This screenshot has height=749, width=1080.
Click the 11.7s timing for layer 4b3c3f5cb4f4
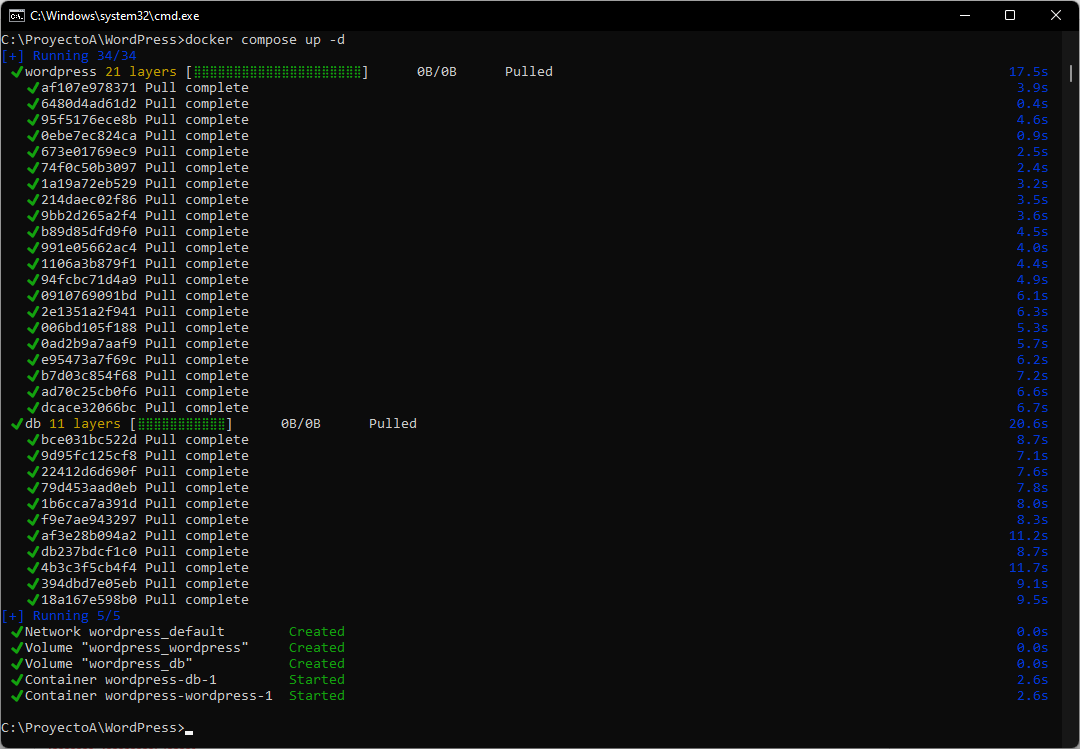click(1028, 568)
